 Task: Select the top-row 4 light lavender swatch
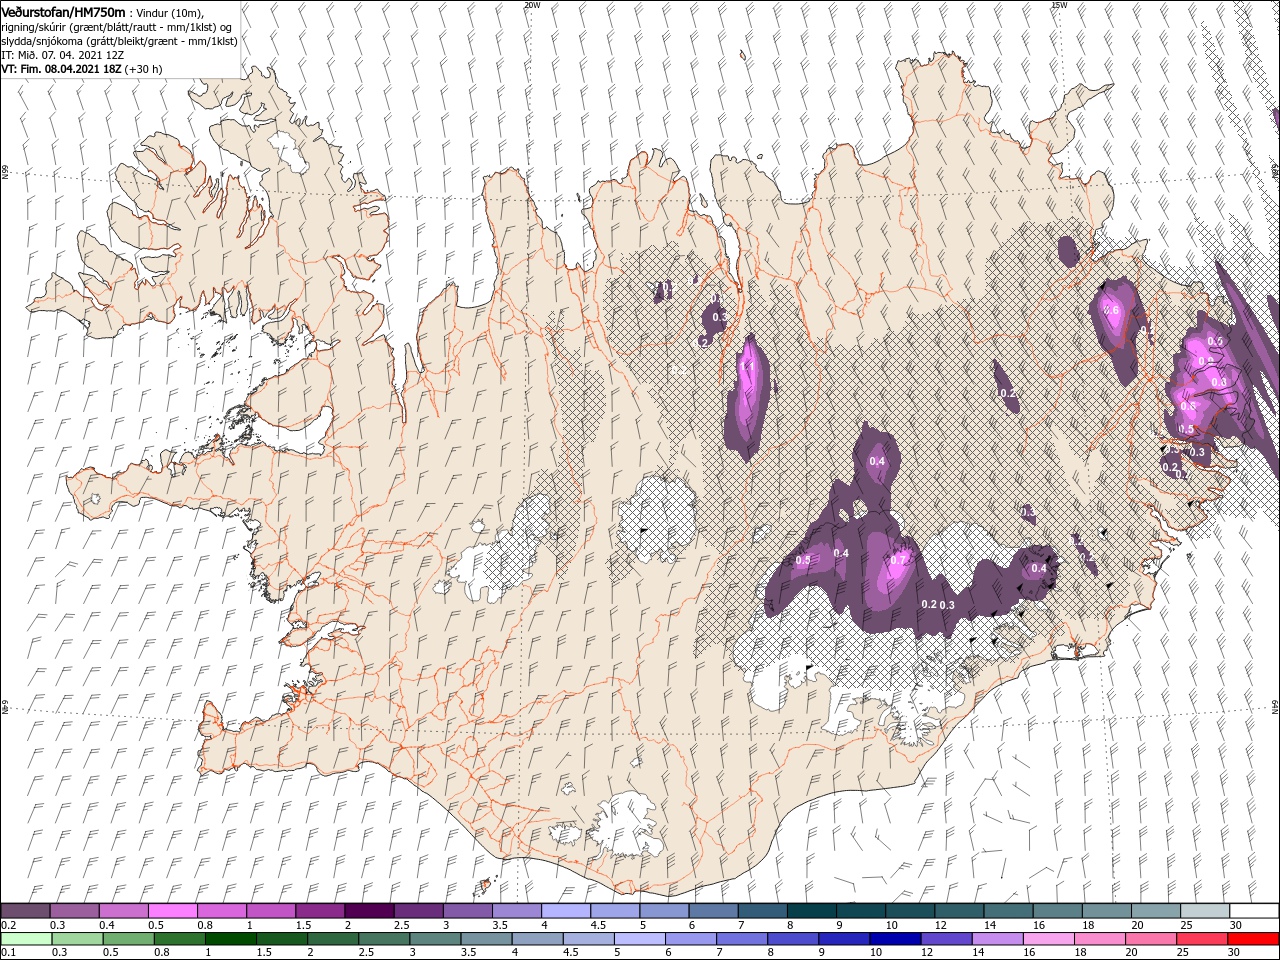pyautogui.click(x=565, y=911)
